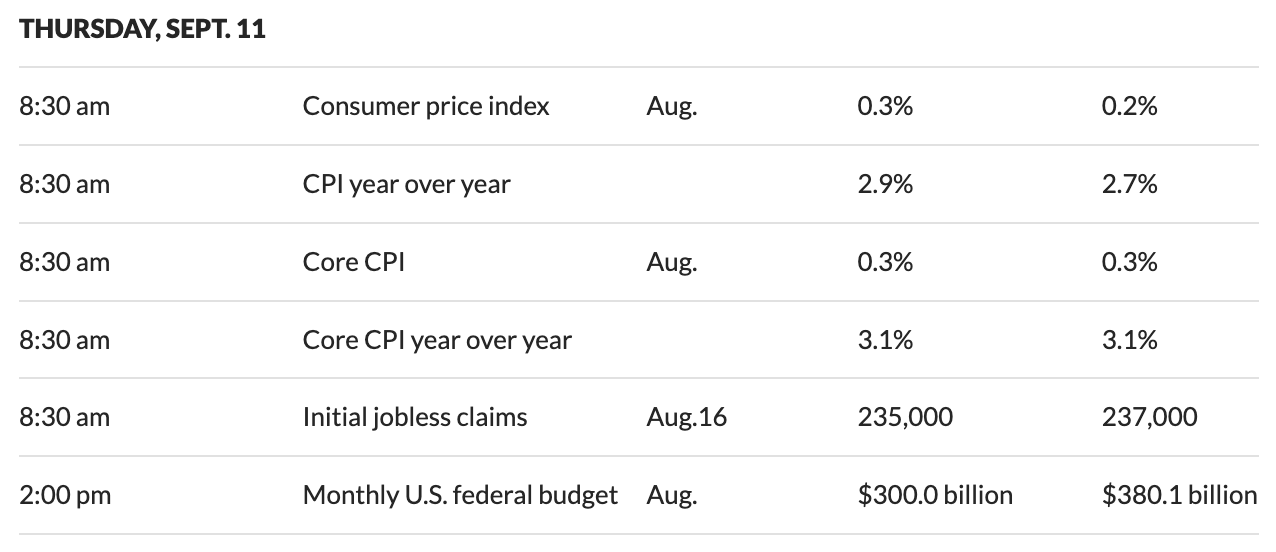This screenshot has height=552, width=1276.
Task: Click the 8:30 am time for Initial jobless claims
Action: coord(65,416)
